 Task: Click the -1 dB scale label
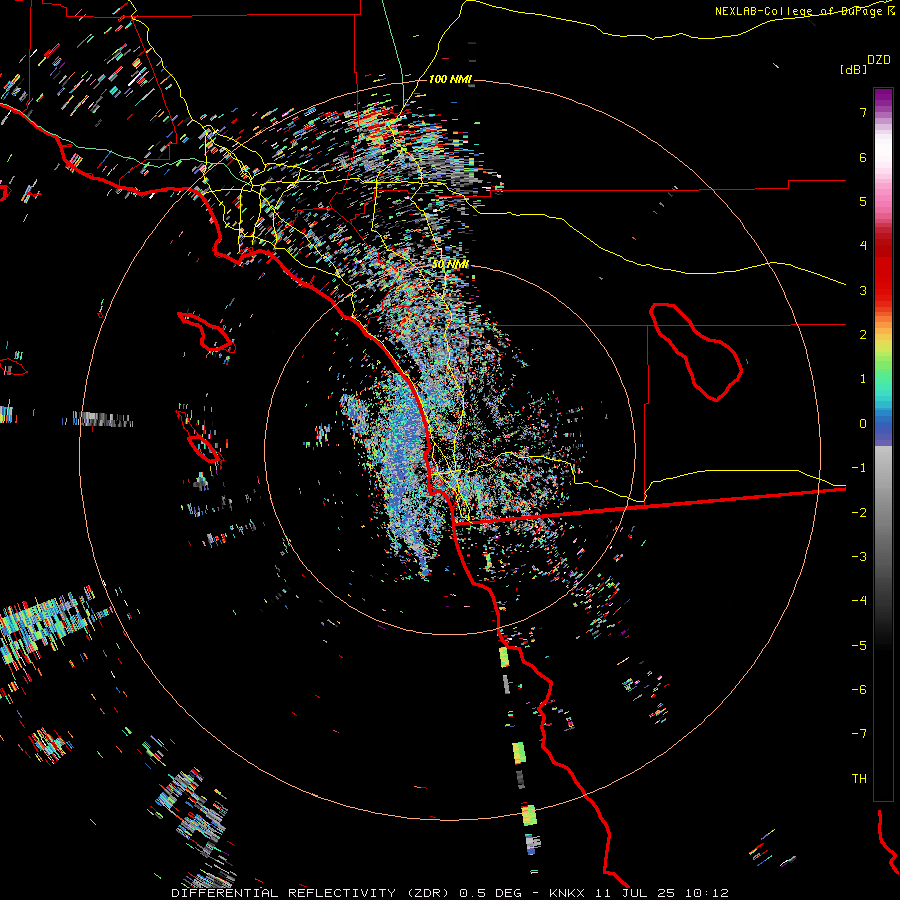pyautogui.click(x=859, y=468)
